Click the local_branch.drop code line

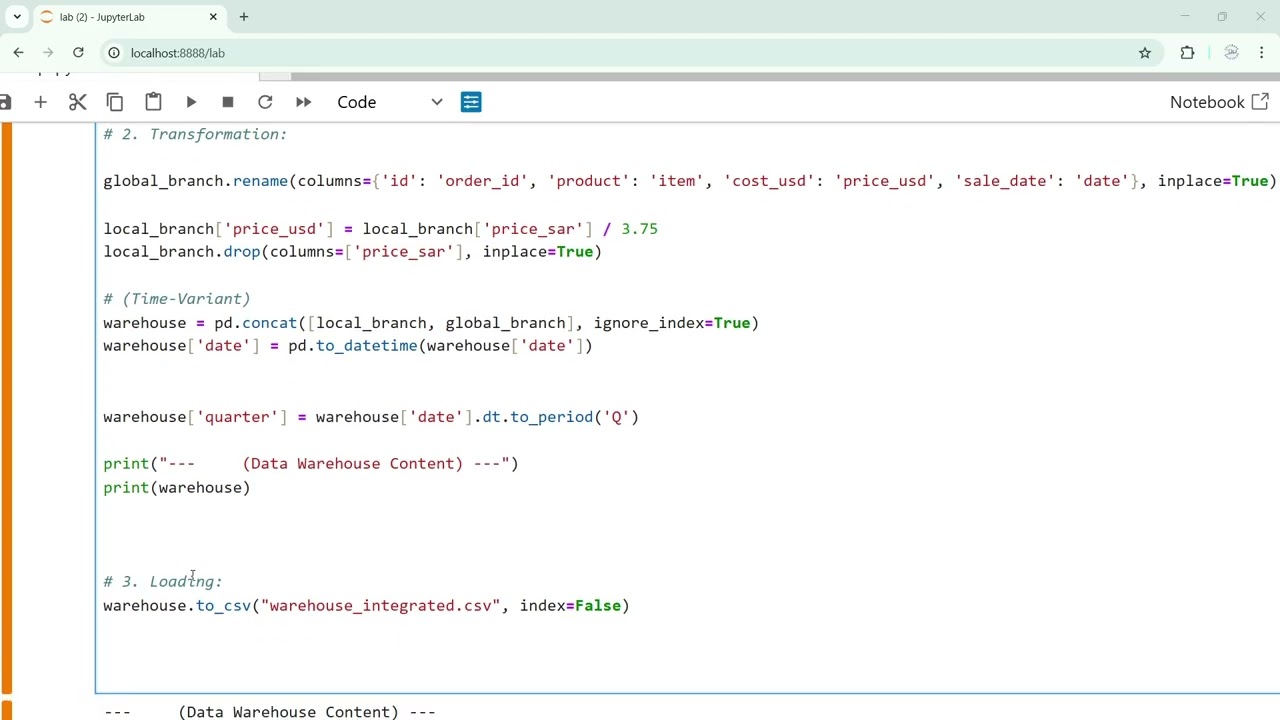[352, 252]
